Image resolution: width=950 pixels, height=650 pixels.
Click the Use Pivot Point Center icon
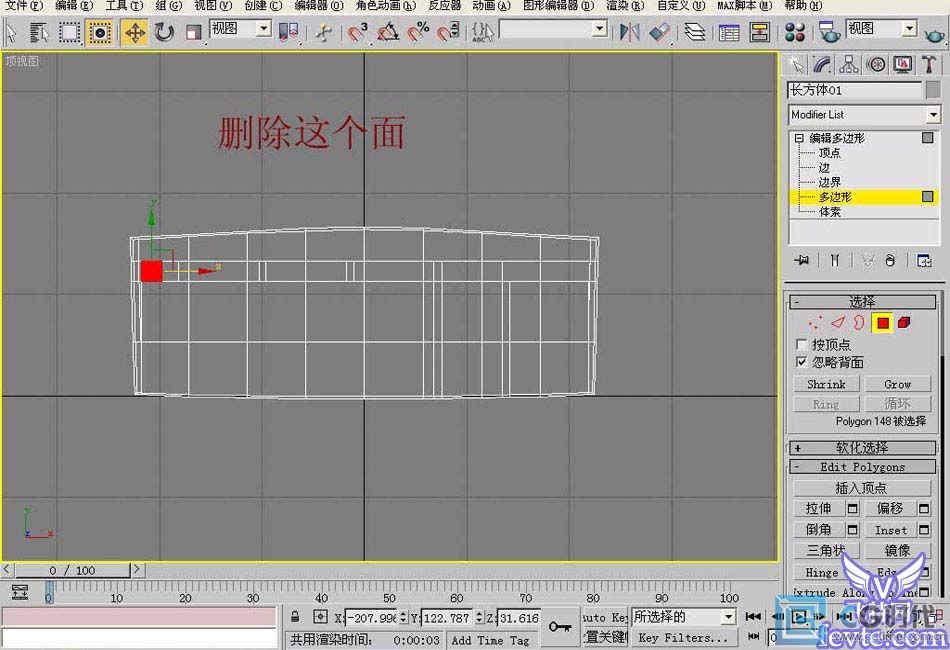point(288,32)
